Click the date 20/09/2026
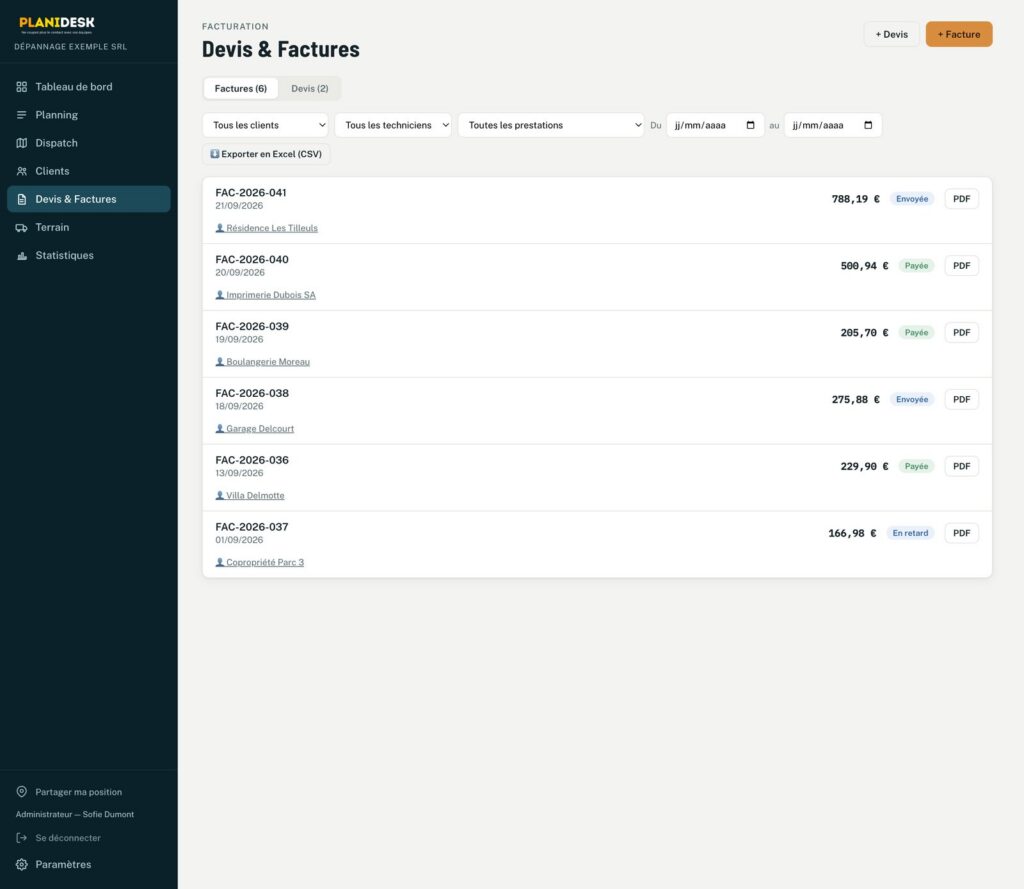This screenshot has width=1024, height=889. click(x=240, y=272)
